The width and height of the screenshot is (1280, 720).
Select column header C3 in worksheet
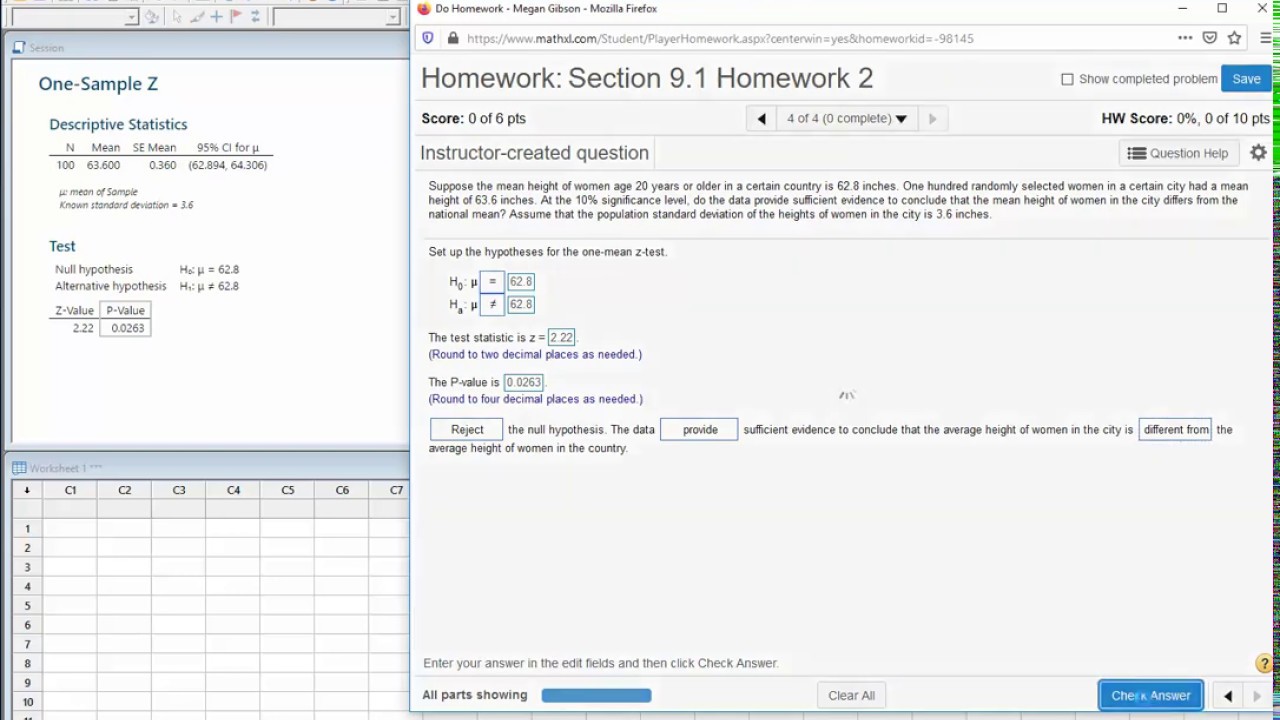coord(179,490)
